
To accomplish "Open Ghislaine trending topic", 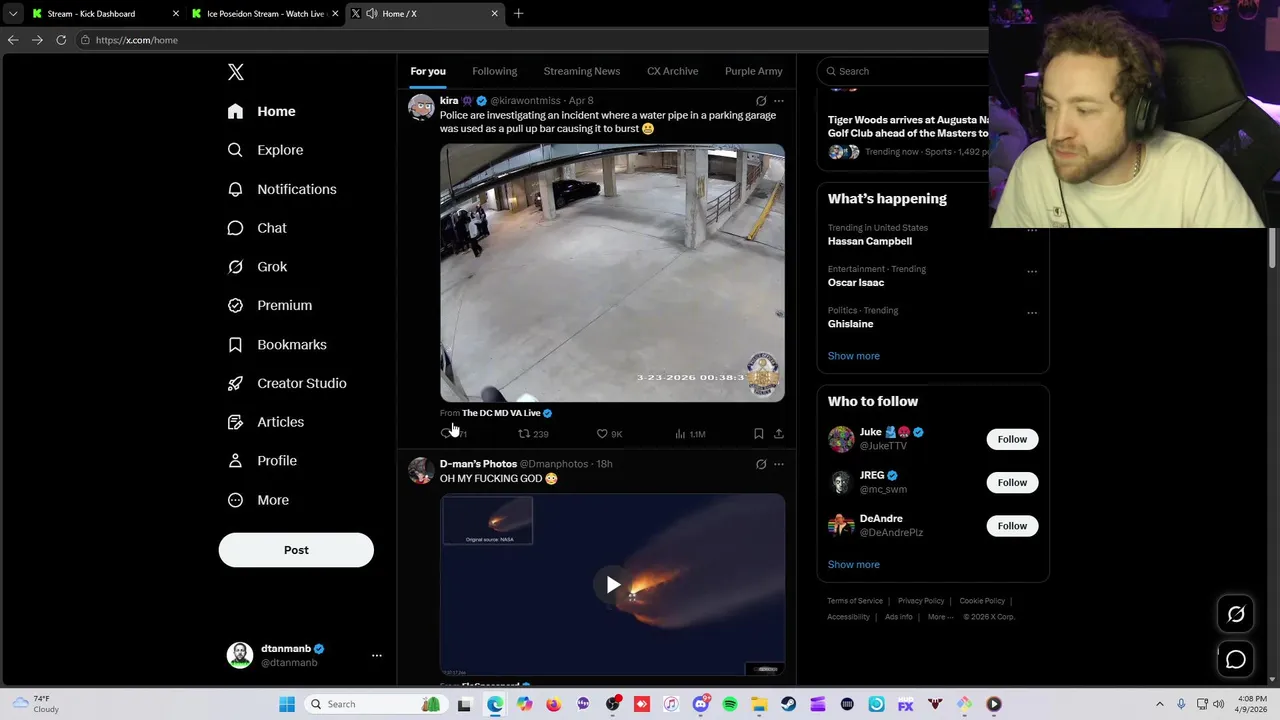I will click(851, 324).
